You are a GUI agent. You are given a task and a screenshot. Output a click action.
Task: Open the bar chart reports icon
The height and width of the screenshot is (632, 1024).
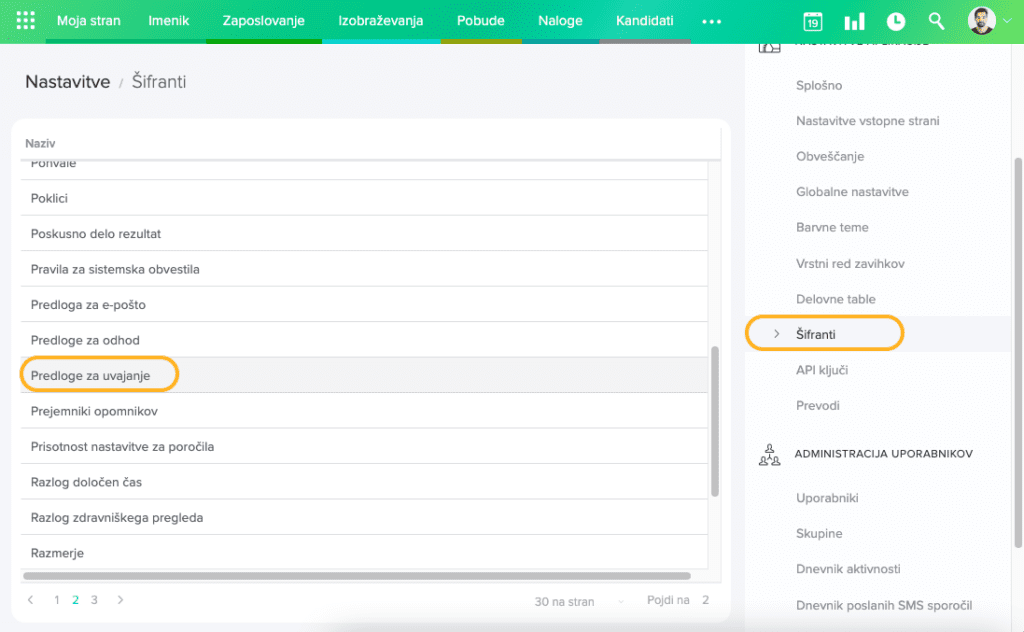point(854,22)
